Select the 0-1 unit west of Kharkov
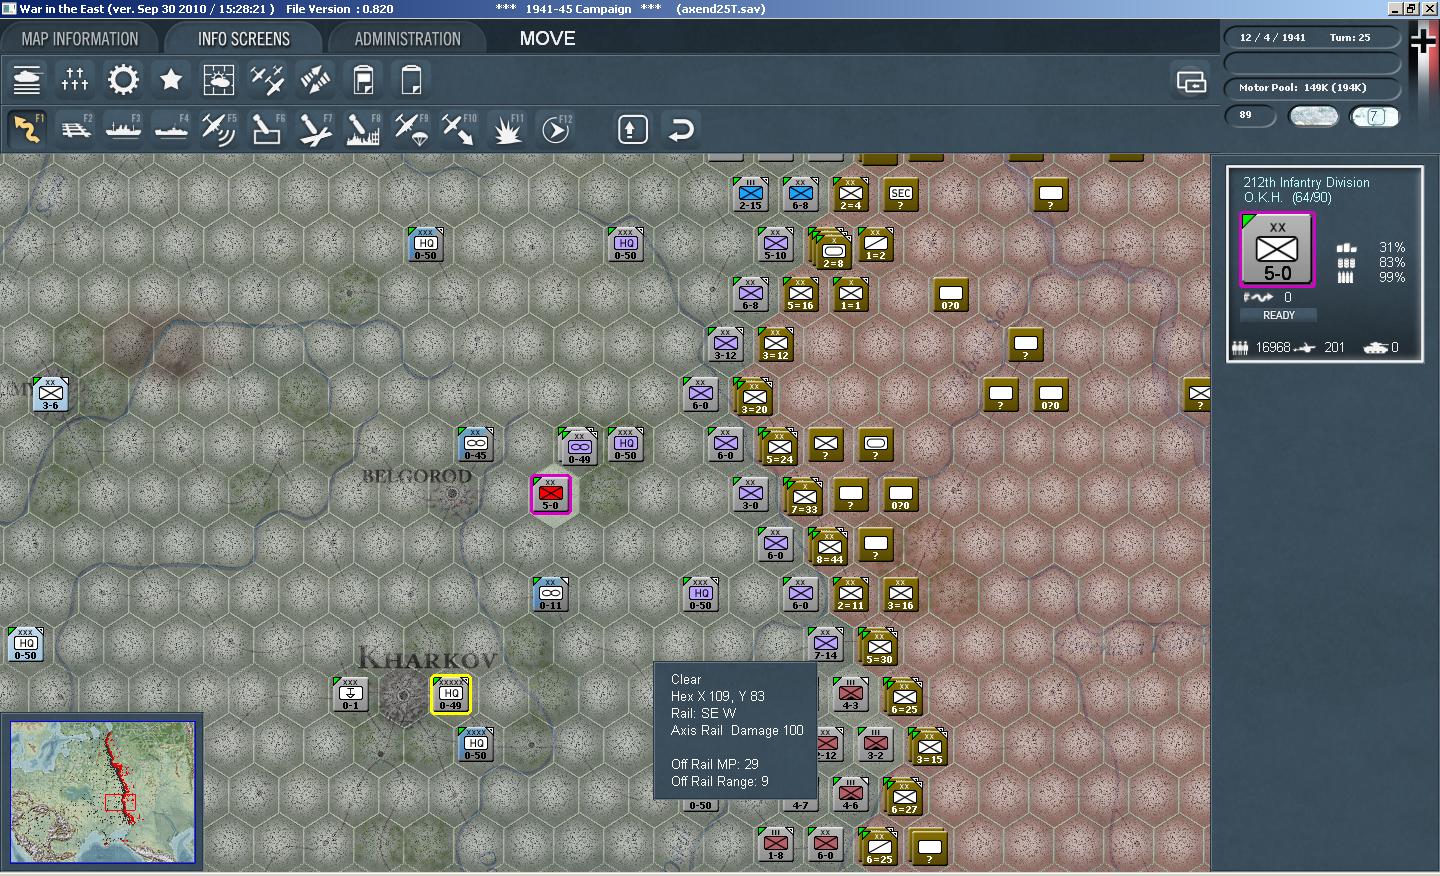Image resolution: width=1440 pixels, height=876 pixels. point(350,694)
